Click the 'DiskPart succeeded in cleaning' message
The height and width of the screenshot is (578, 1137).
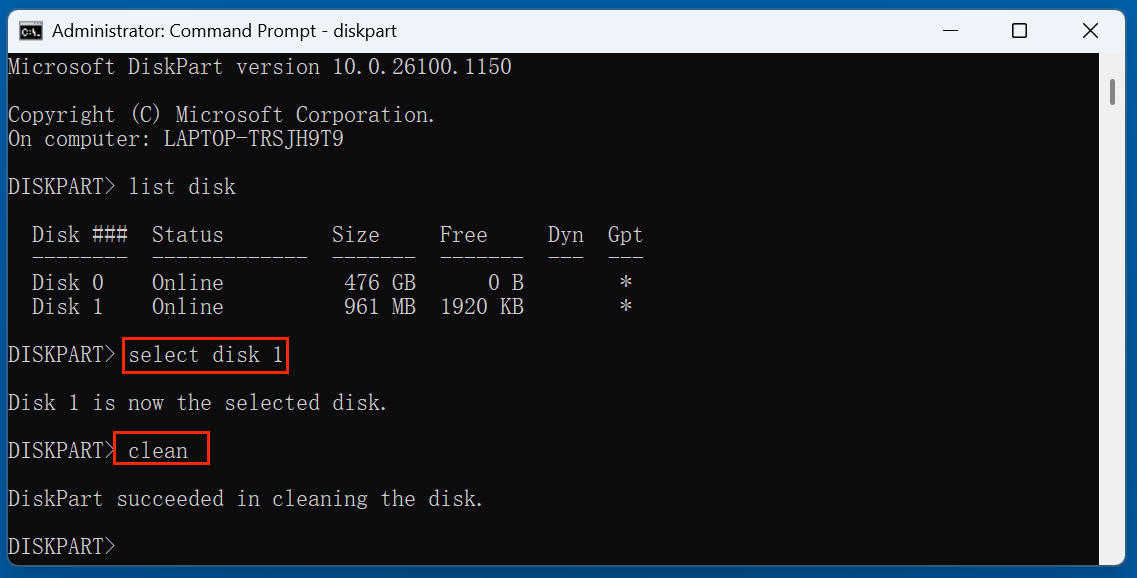245,498
